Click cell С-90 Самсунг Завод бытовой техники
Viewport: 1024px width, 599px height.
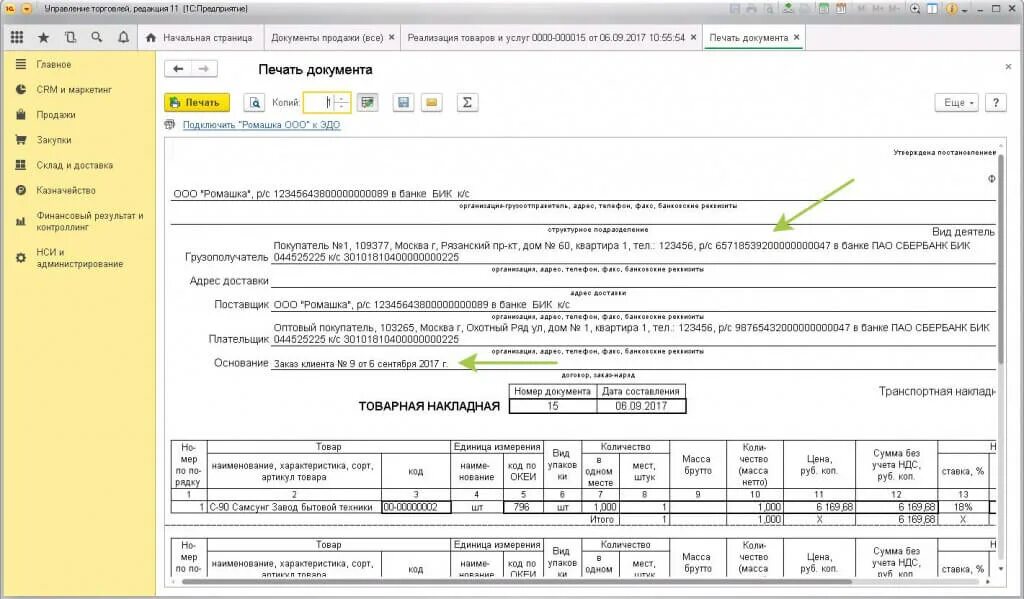[294, 507]
